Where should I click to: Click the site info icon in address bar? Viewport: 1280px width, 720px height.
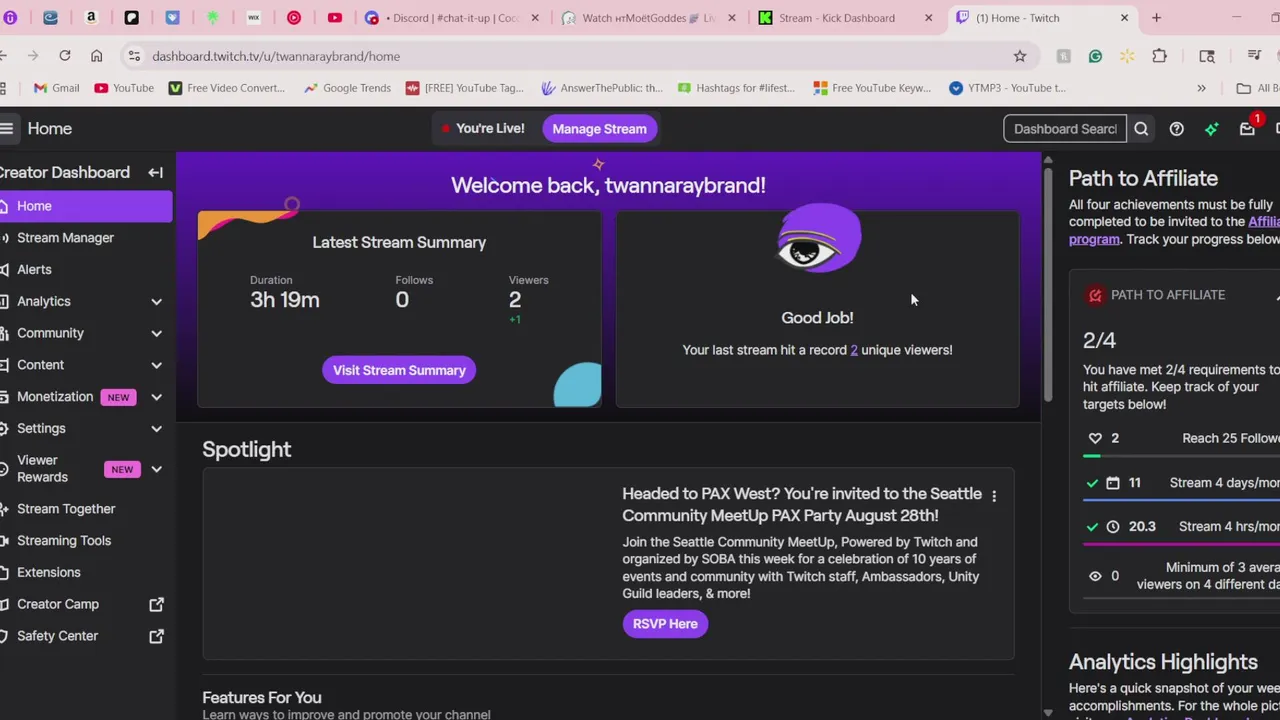(x=134, y=56)
